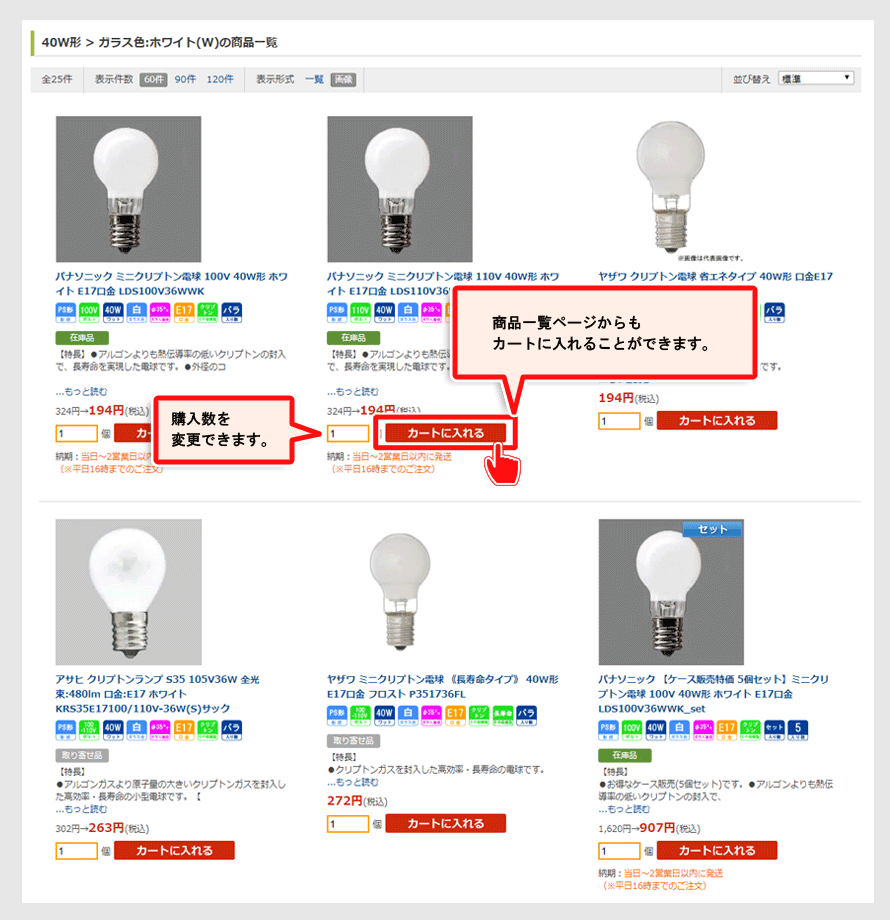Open Panasonic ケース販売特価 5個セット product link
Viewport: 890px width, 920px height.
(x=713, y=694)
